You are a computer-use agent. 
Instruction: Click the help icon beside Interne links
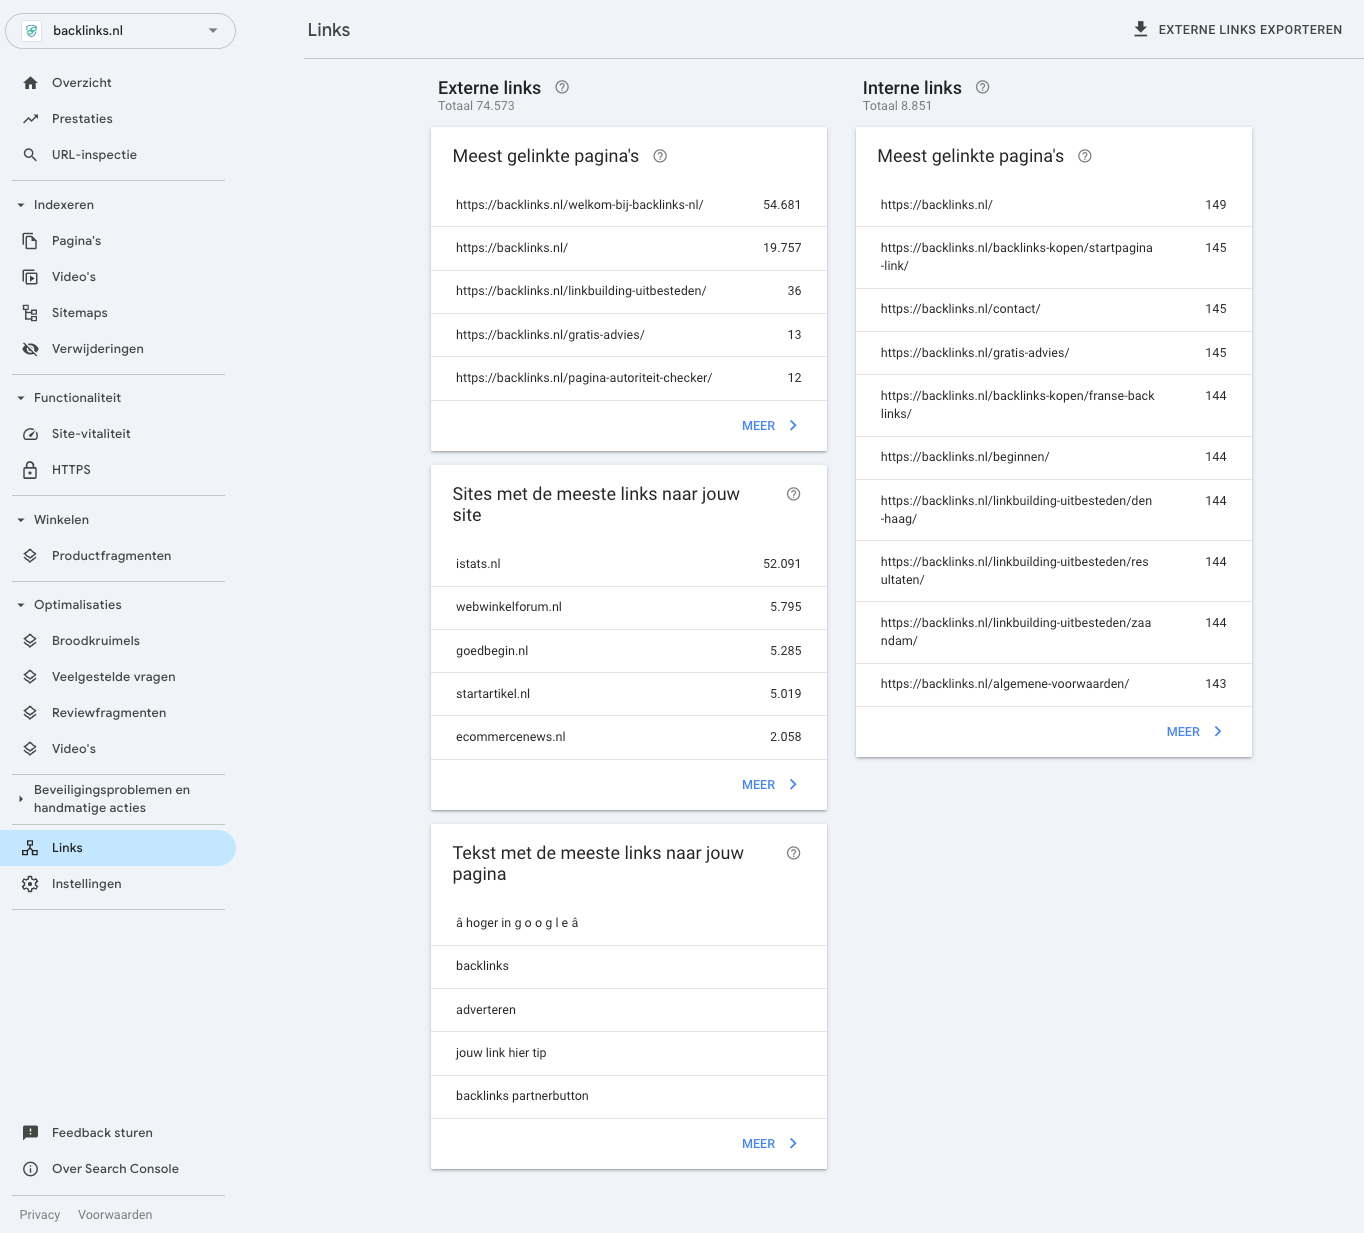click(982, 87)
